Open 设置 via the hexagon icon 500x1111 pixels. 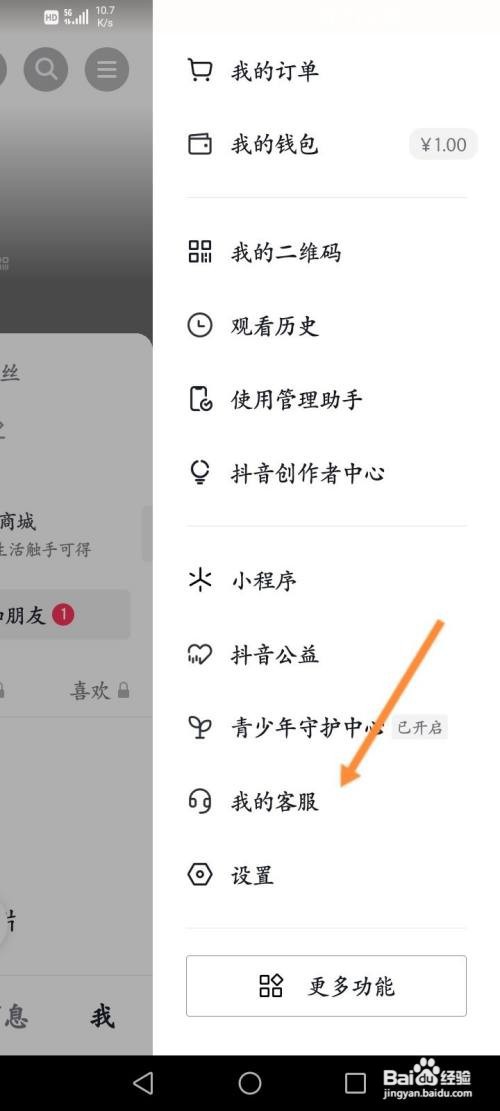tap(200, 875)
